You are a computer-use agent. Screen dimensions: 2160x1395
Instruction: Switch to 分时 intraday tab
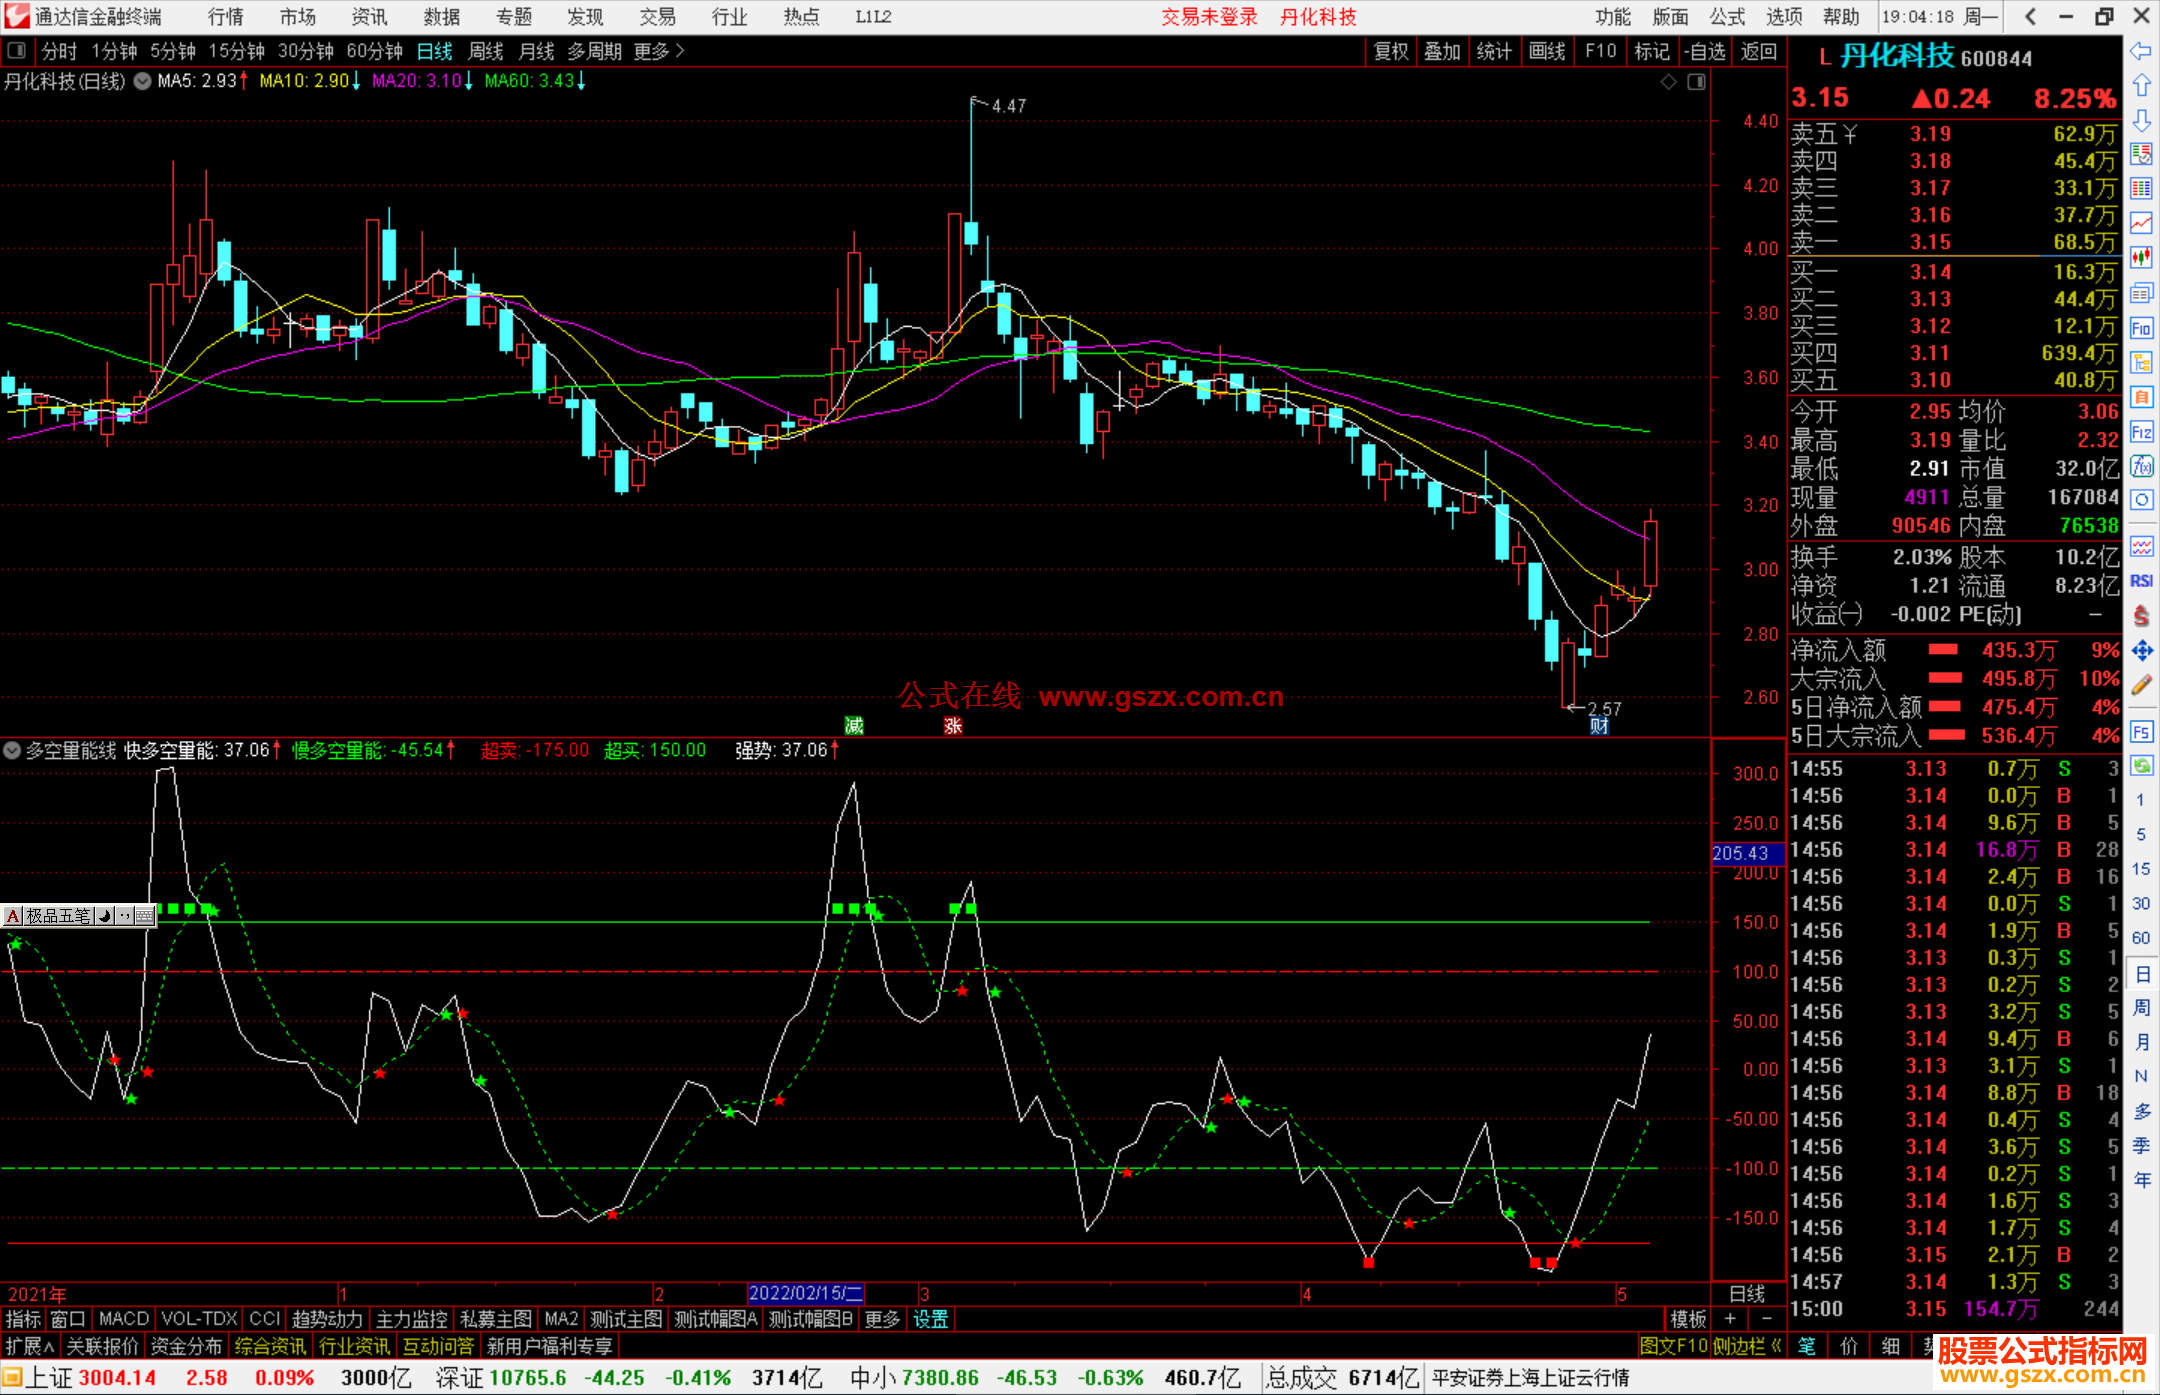pos(59,51)
